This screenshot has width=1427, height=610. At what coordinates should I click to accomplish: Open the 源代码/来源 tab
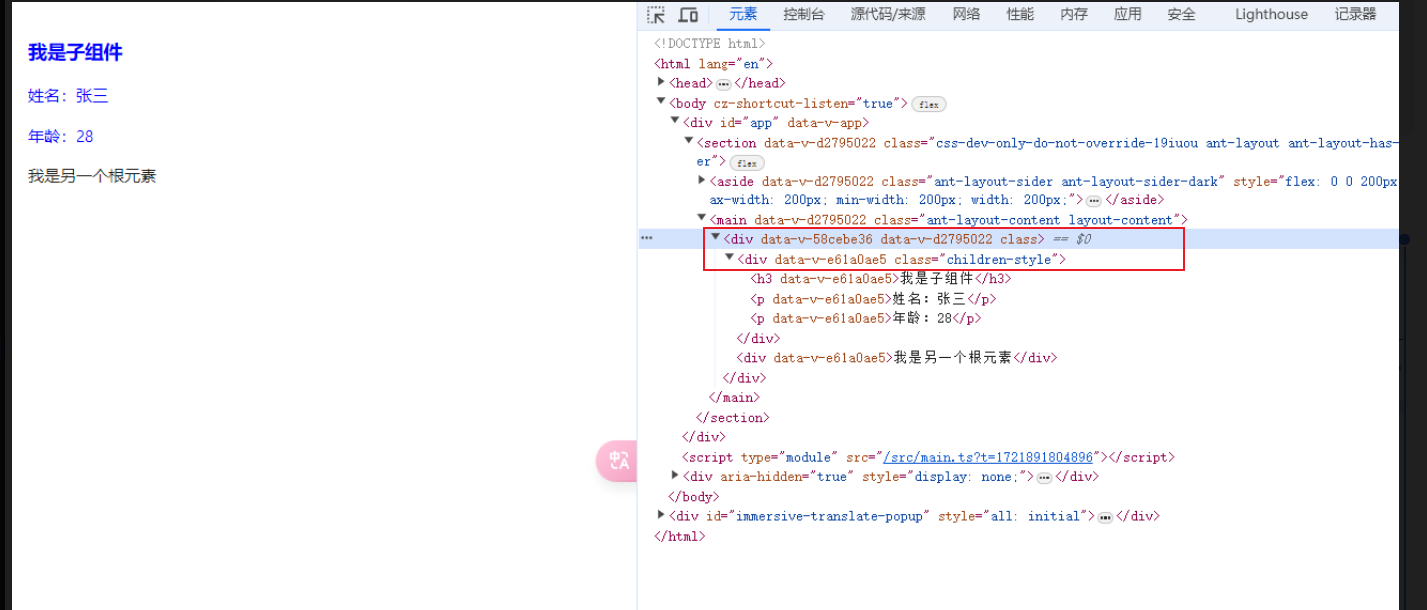(x=888, y=14)
